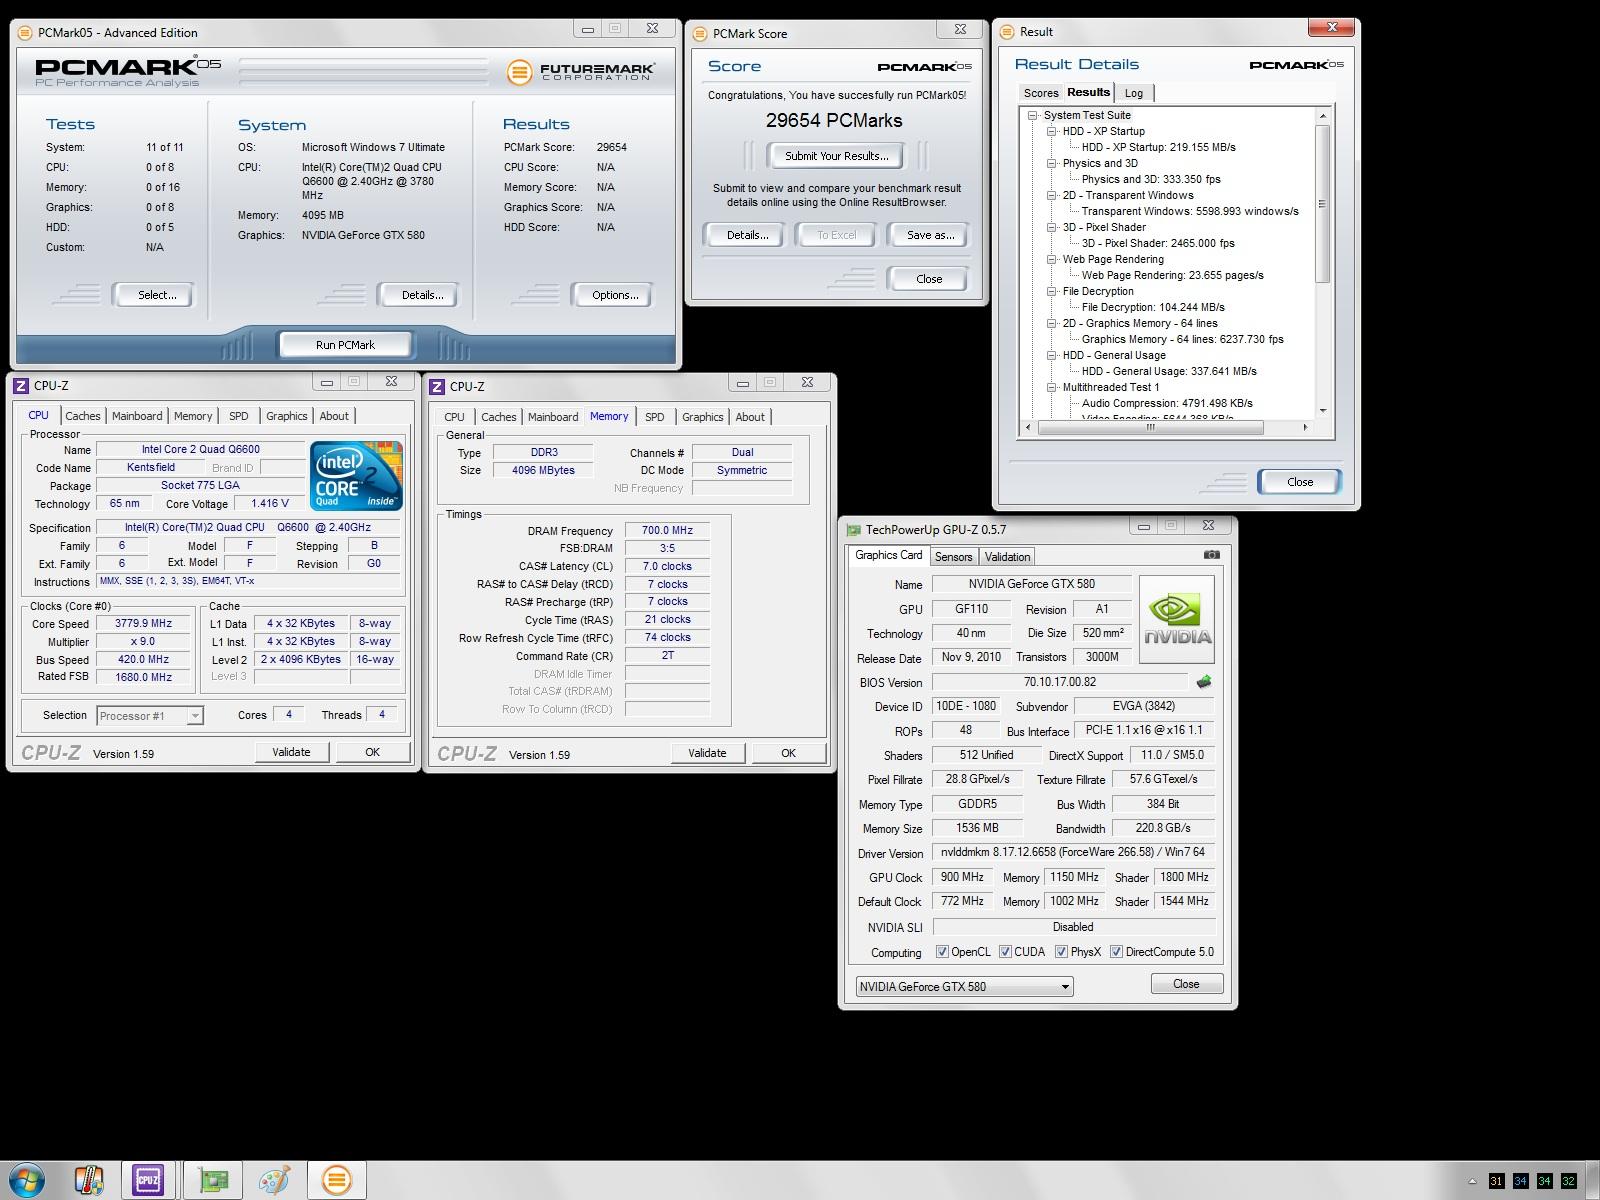This screenshot has width=1600, height=1200.
Task: Click the DRAM Frequency value 700.0 MHz
Action: pos(667,530)
